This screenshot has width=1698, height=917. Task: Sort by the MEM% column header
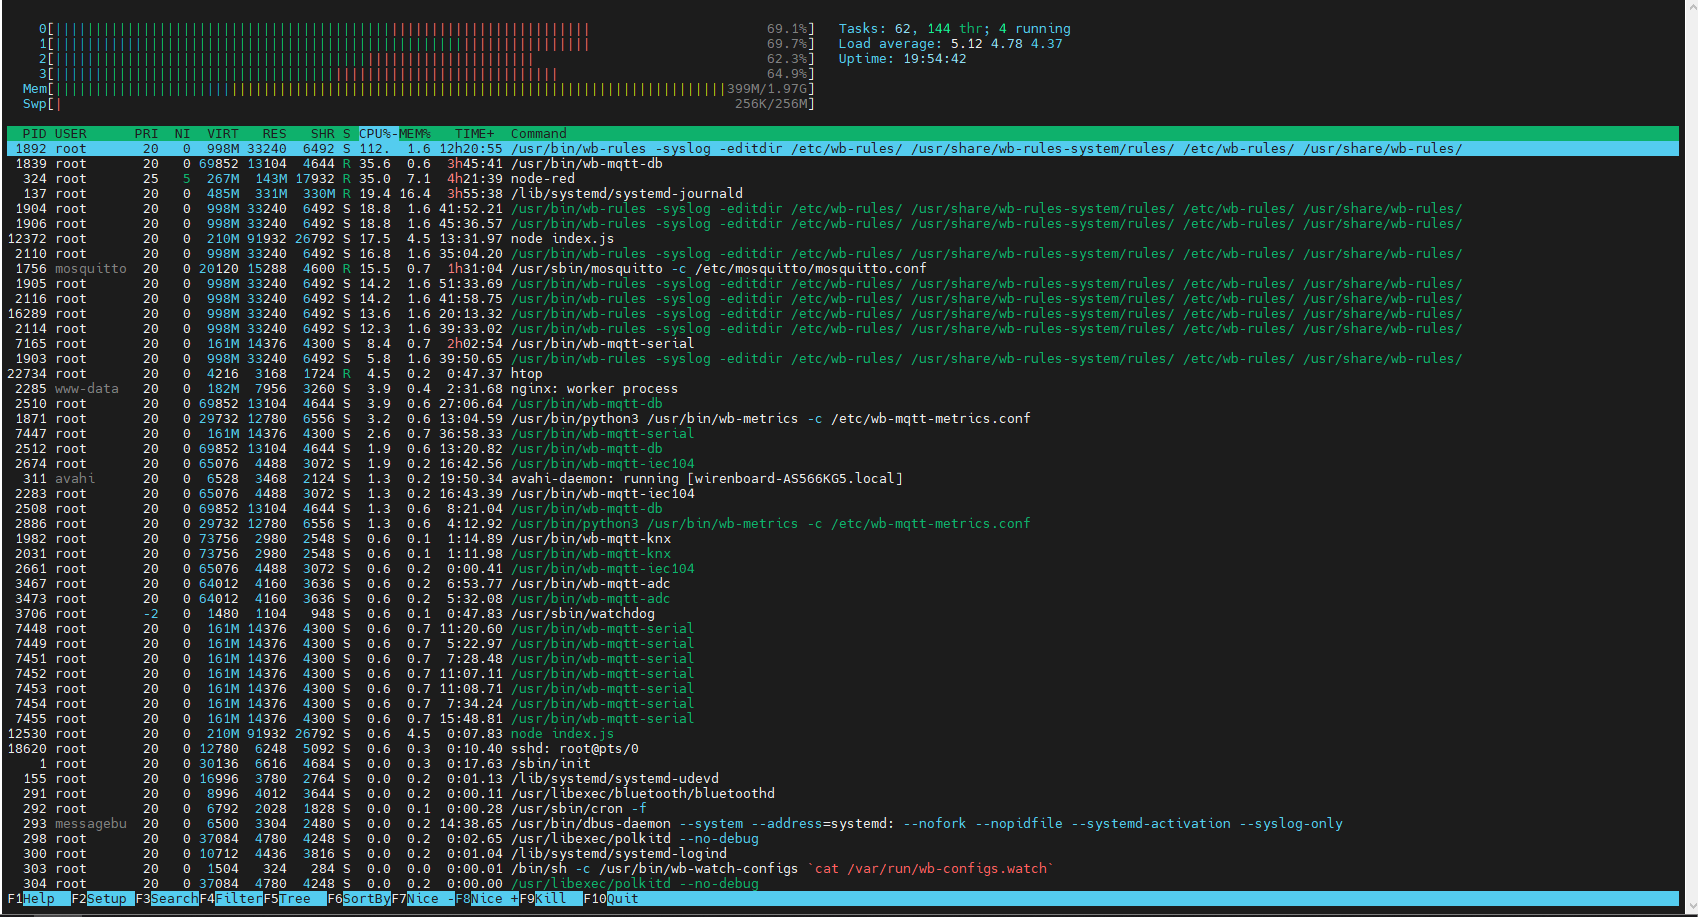(415, 133)
